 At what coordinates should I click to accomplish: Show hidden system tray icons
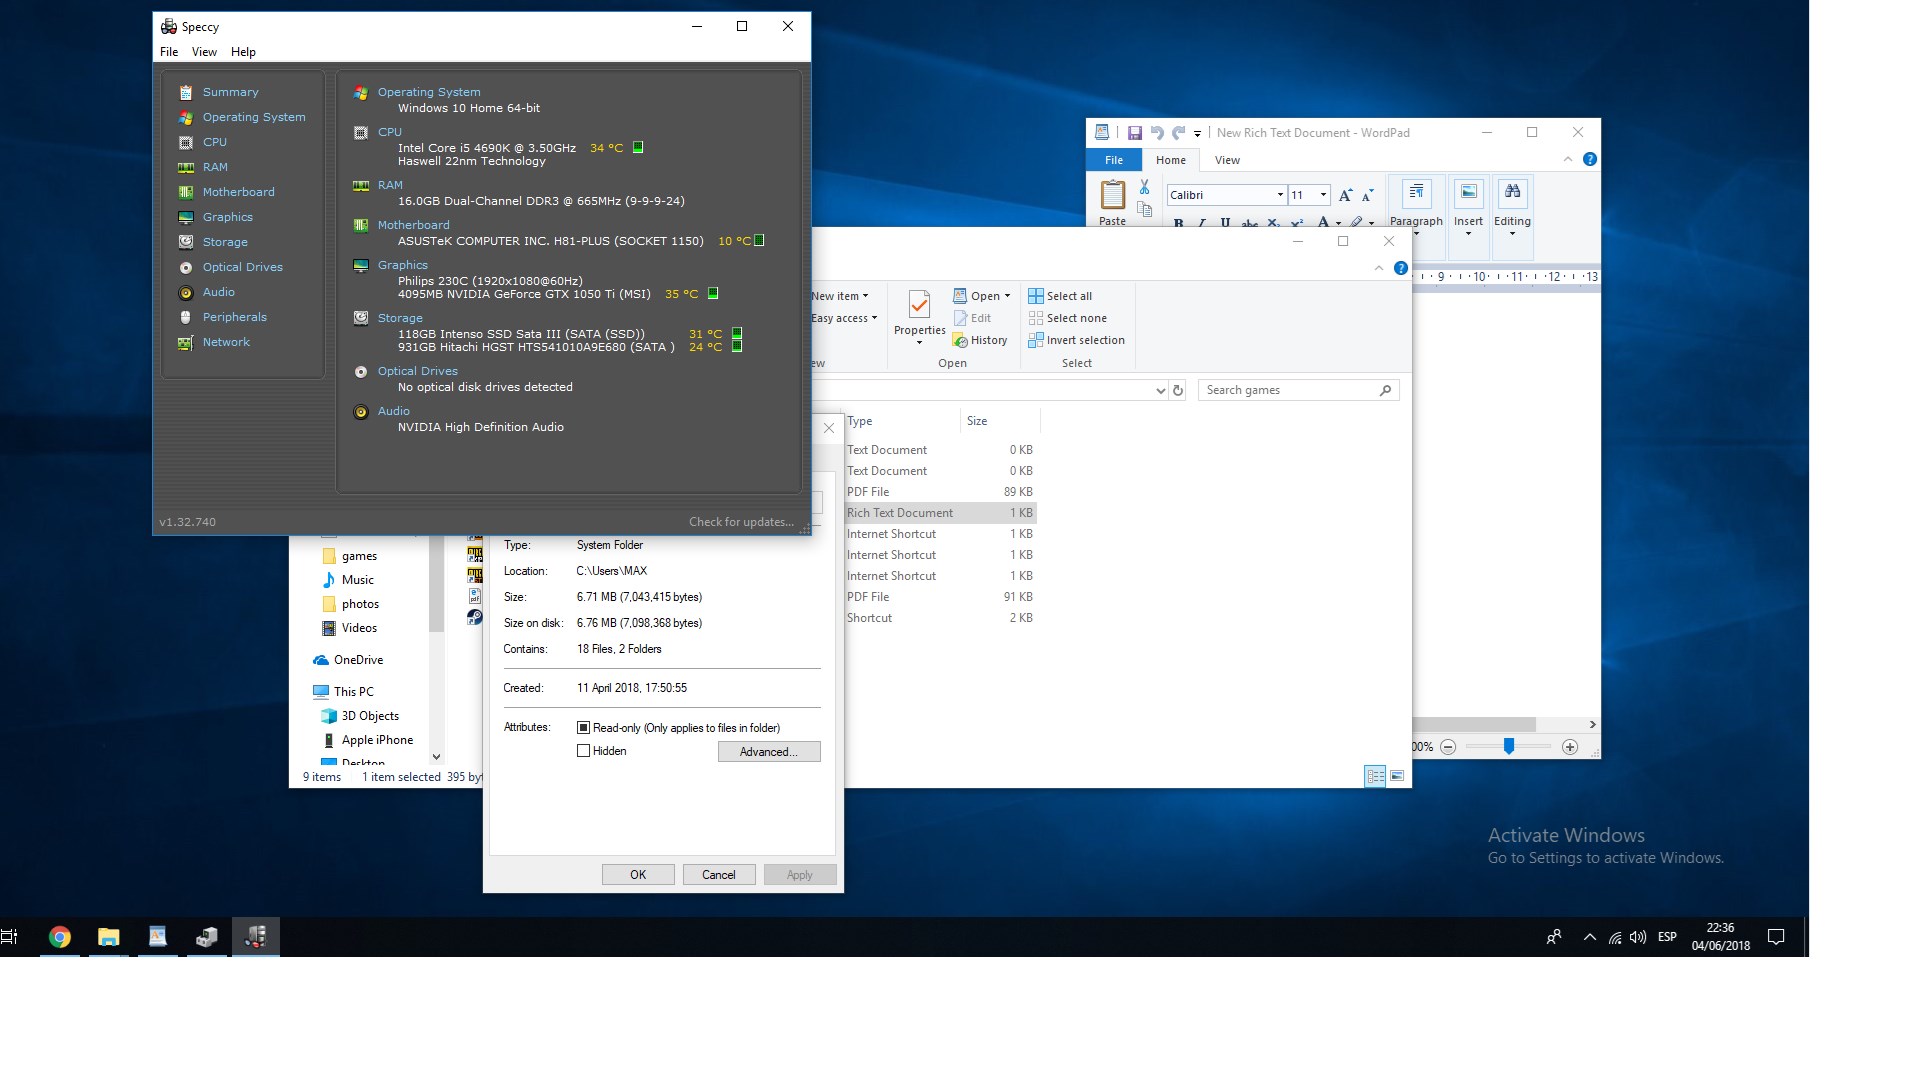1589,937
